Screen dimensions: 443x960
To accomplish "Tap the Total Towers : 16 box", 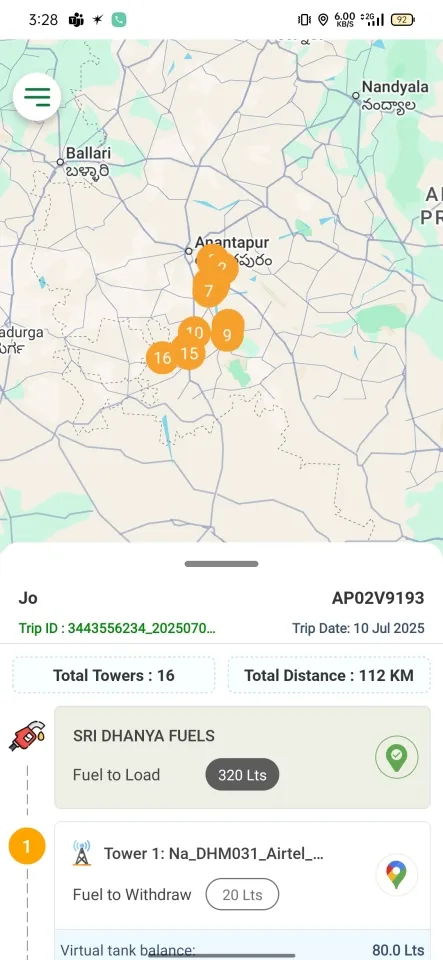I will coord(114,675).
